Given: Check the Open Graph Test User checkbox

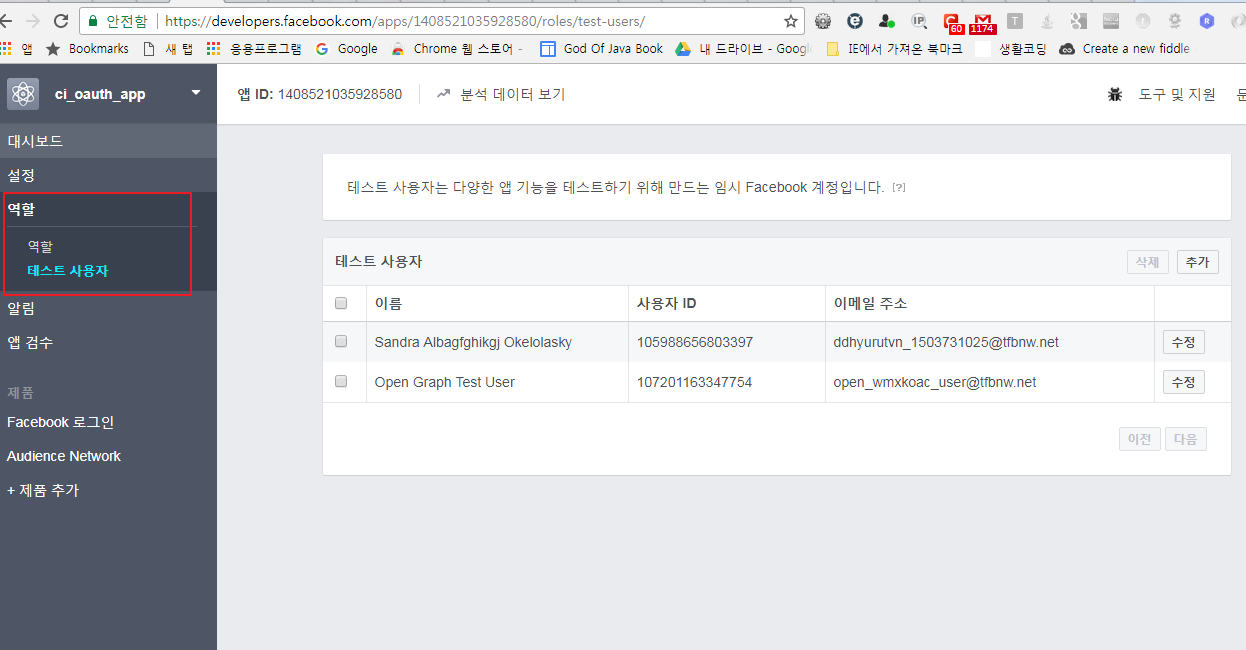Looking at the screenshot, I should click(341, 381).
